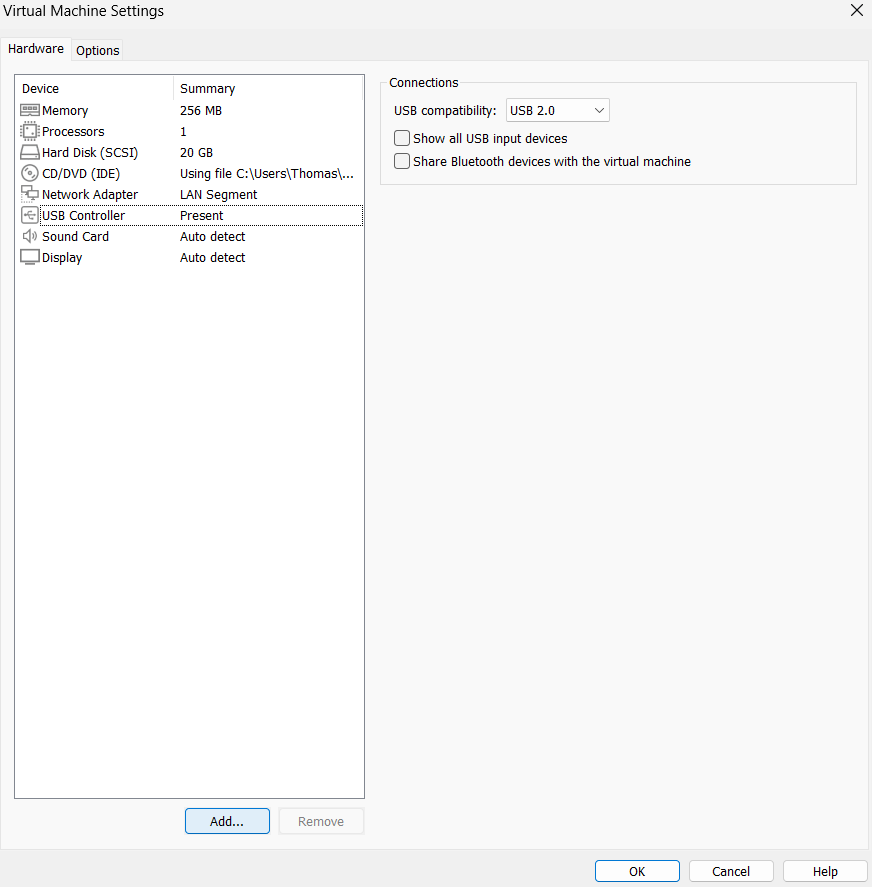Close the Virtual Machine Settings window
The height and width of the screenshot is (887, 872).
point(857,10)
